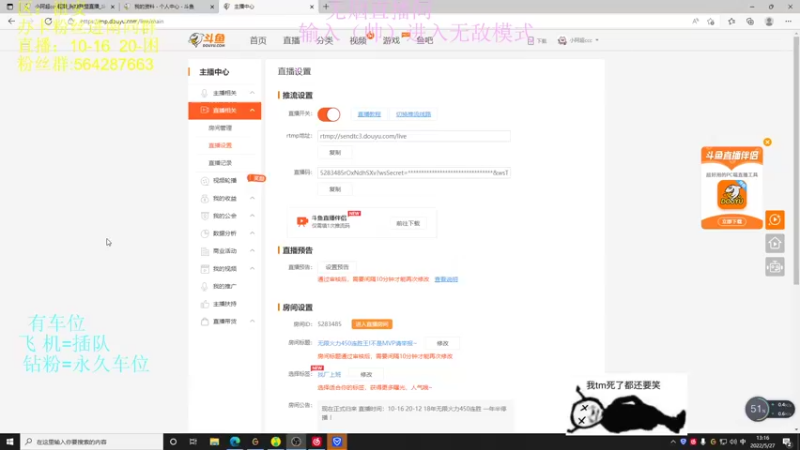Click the orange play button on right float bar
Screen dimensions: 800x450
tap(774, 220)
